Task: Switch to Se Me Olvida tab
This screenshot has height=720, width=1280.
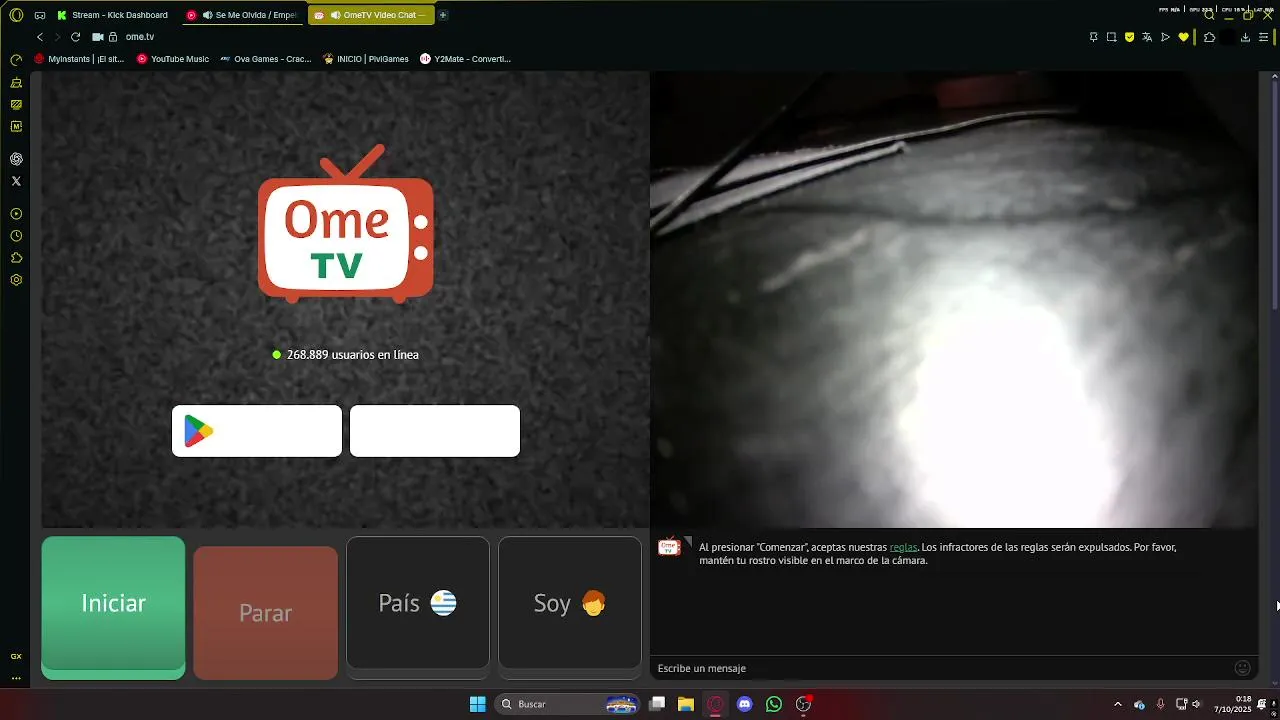Action: point(242,15)
